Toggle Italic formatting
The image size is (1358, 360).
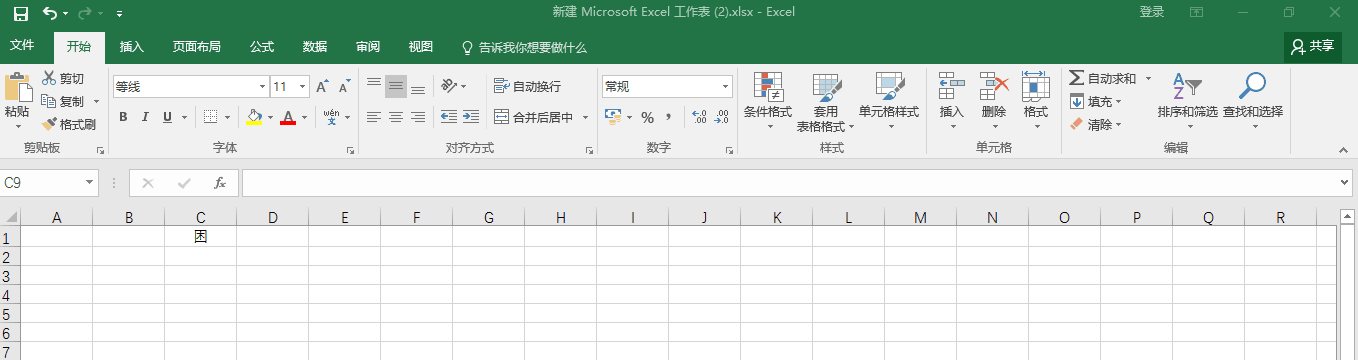(145, 117)
